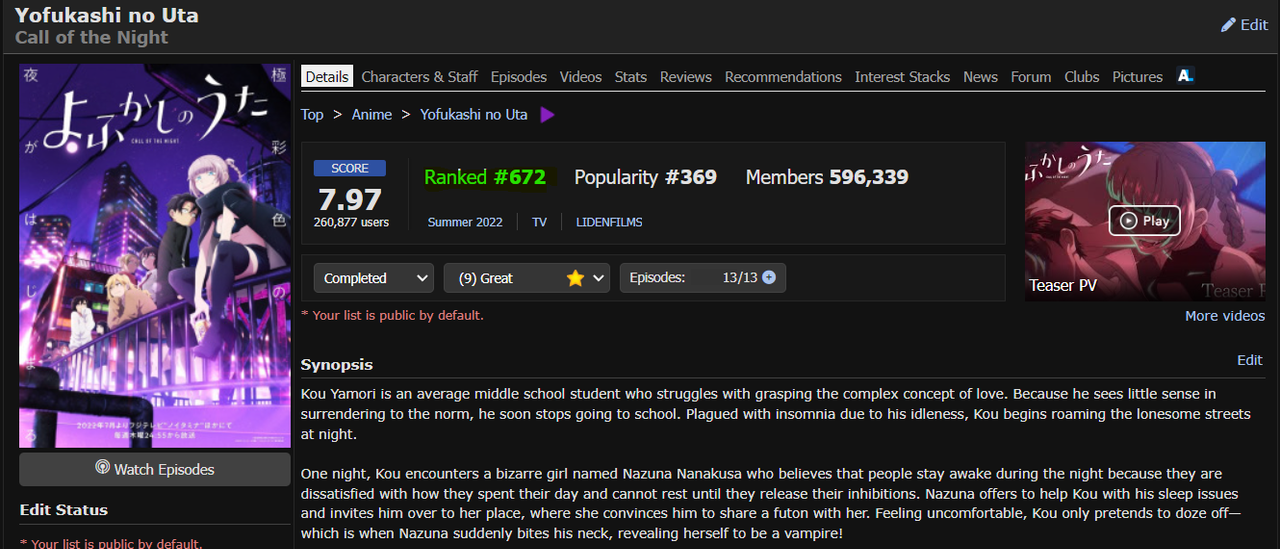
Task: Open the Recommendations tab
Action: pos(783,77)
